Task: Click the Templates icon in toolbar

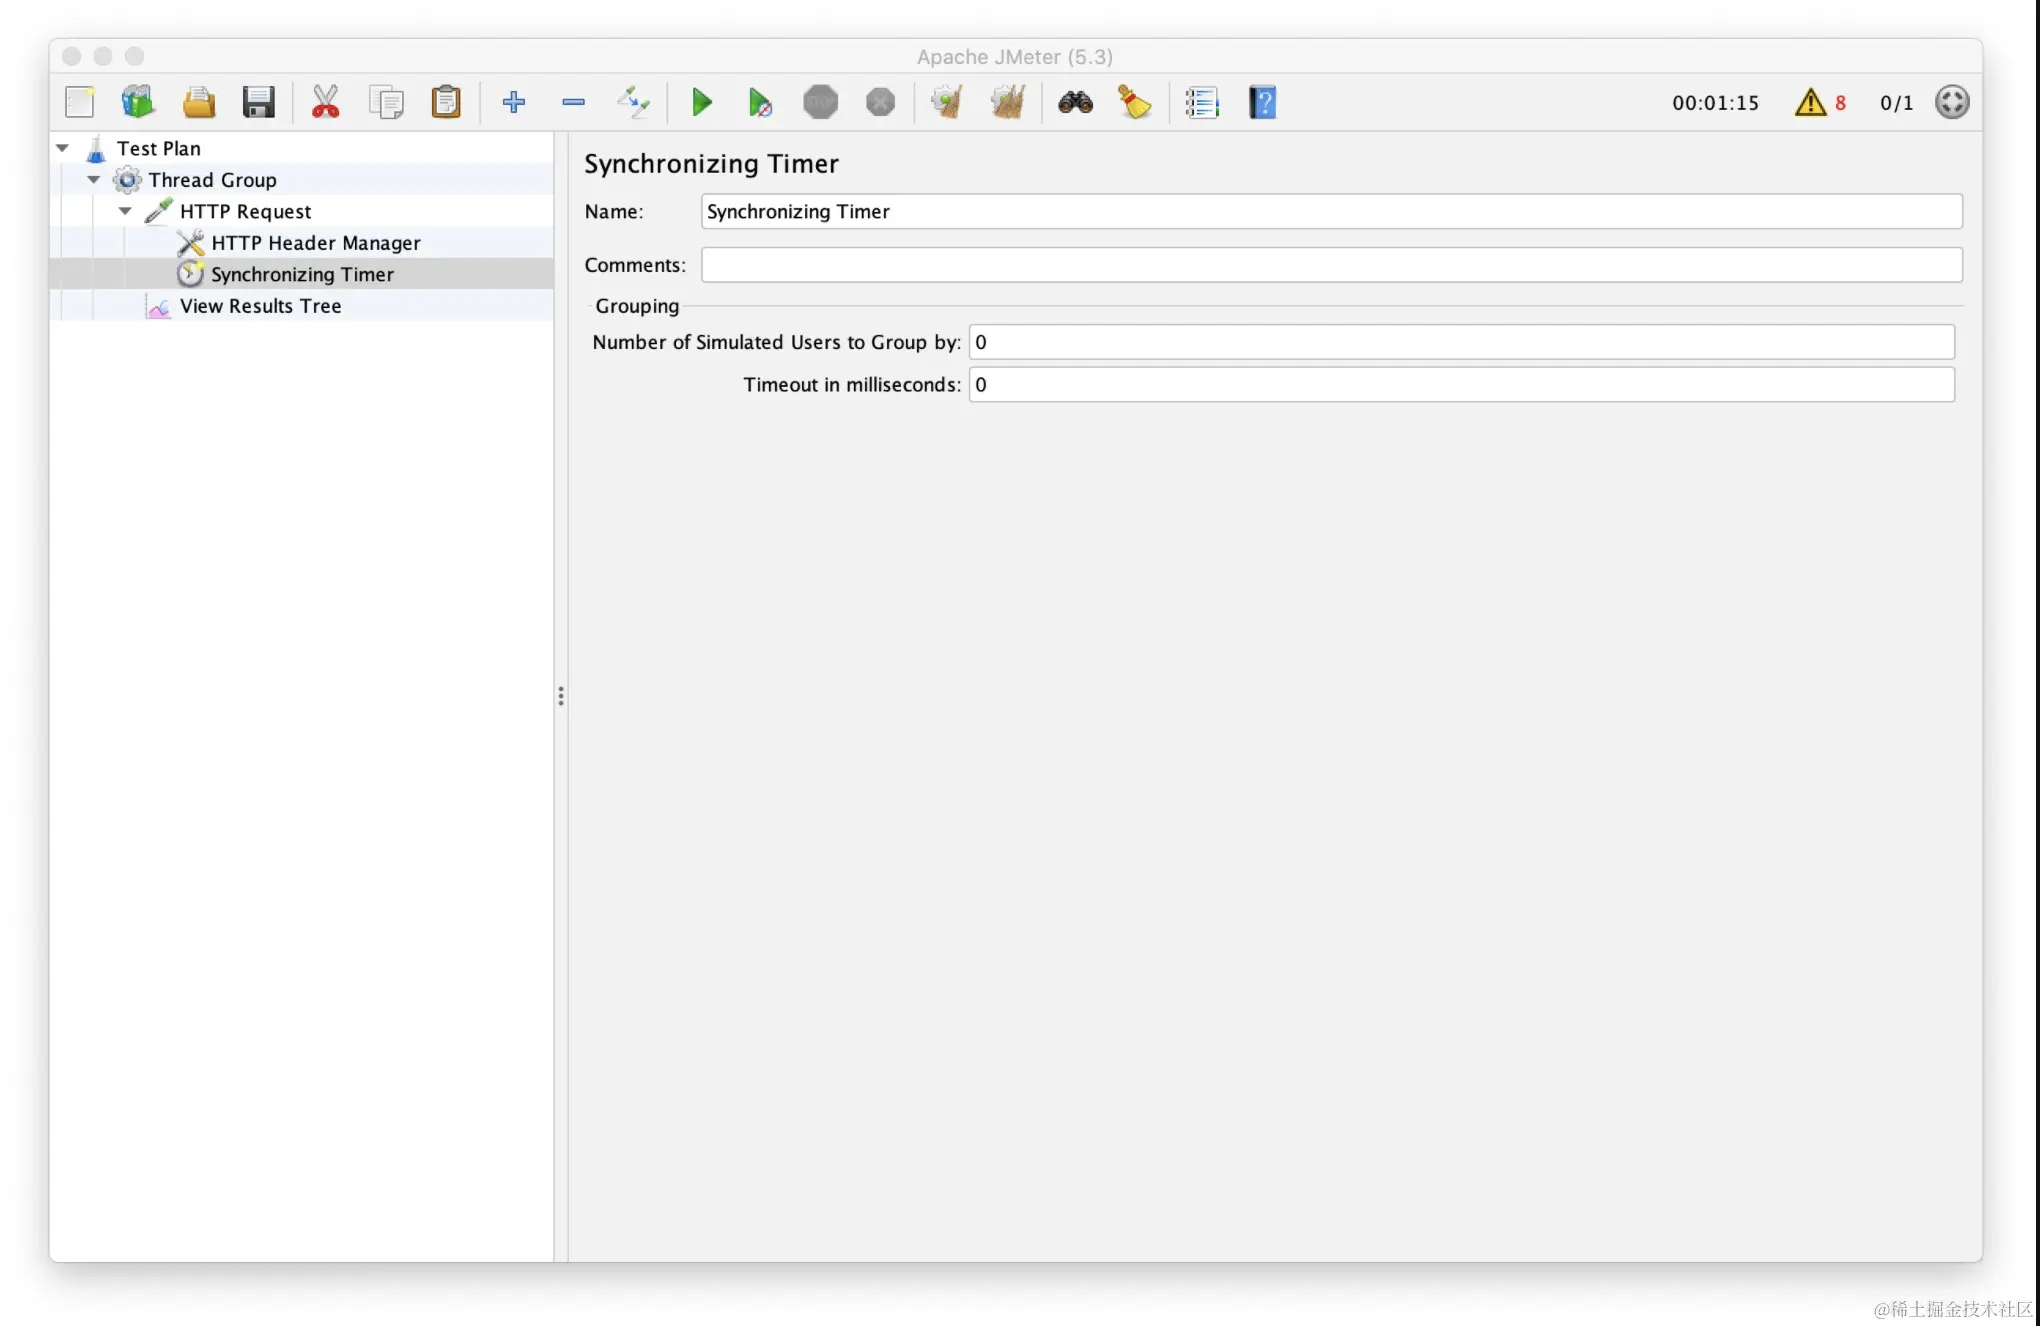Action: (138, 102)
